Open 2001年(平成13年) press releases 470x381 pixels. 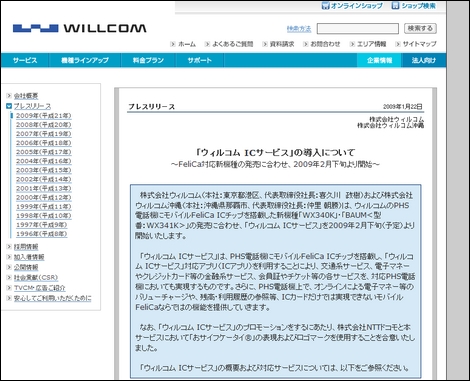44,189
